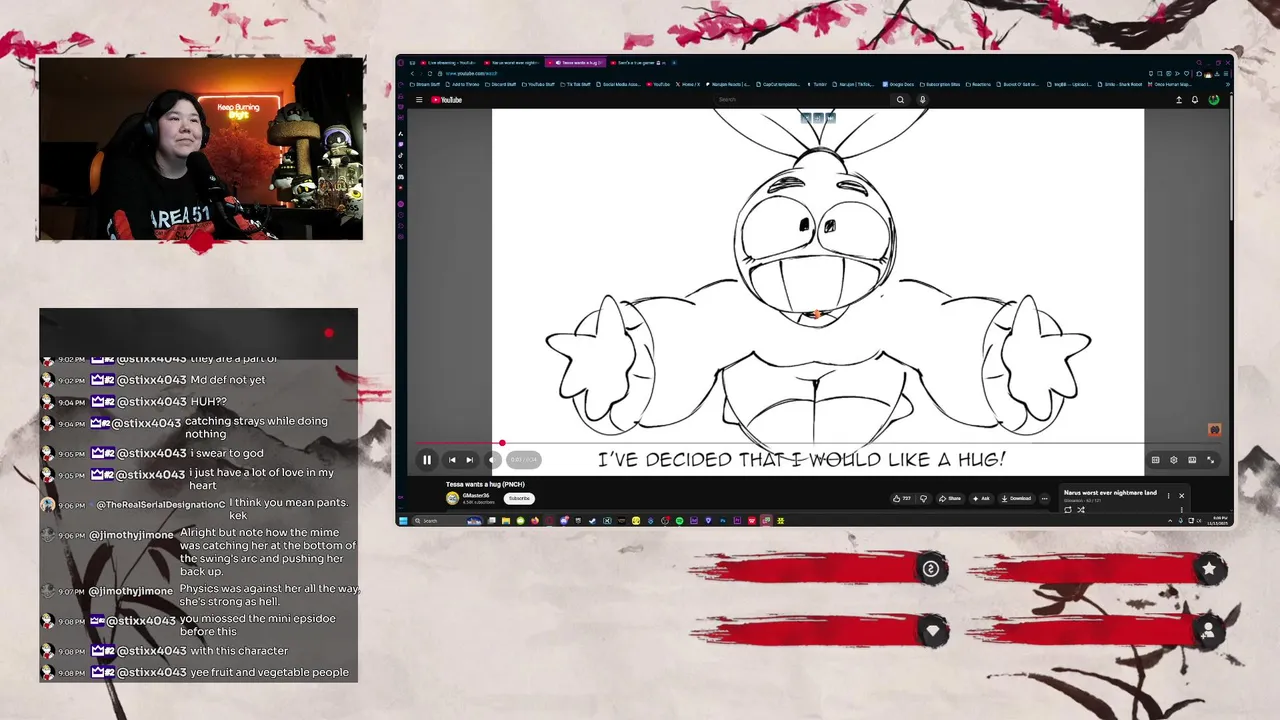The image size is (1280, 720).
Task: Open more actions ellipsis under video
Action: click(1045, 498)
